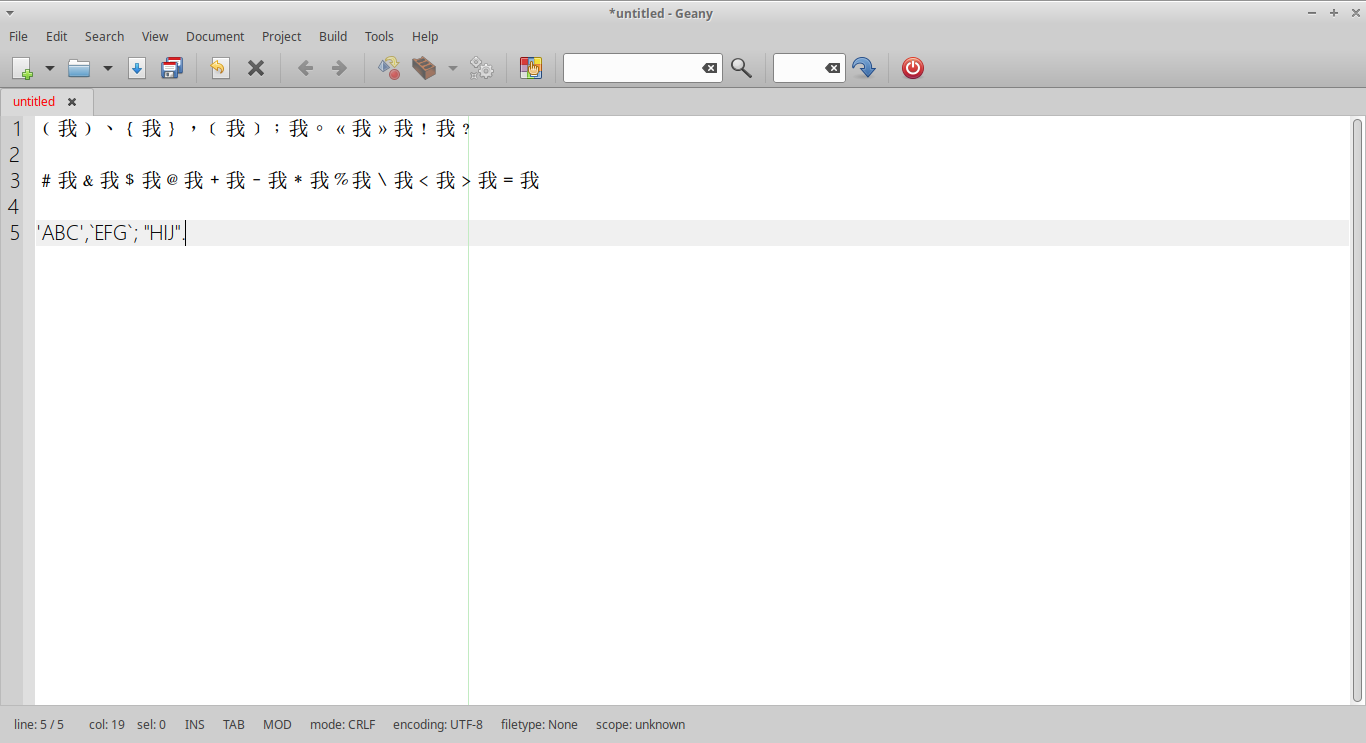The height and width of the screenshot is (743, 1366).
Task: Click the Save All documents icon
Action: point(172,68)
